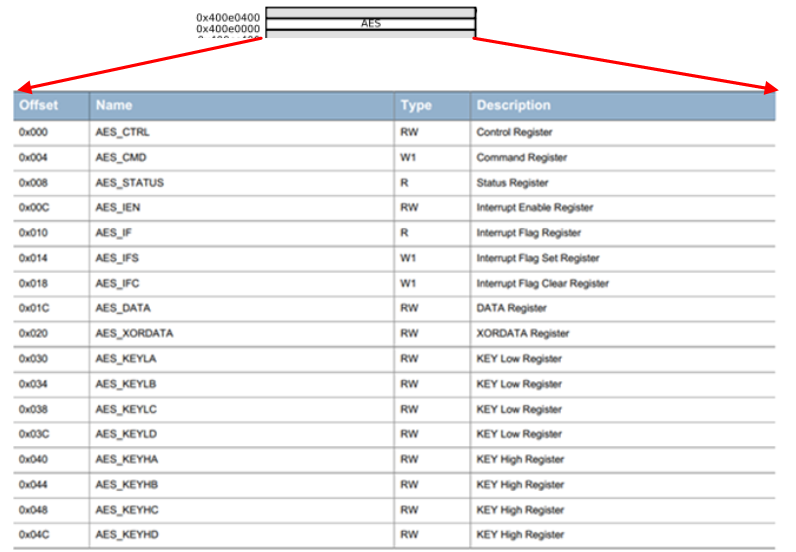This screenshot has height=552, width=796.
Task: Click the XORDATA Register description
Action: pos(523,334)
